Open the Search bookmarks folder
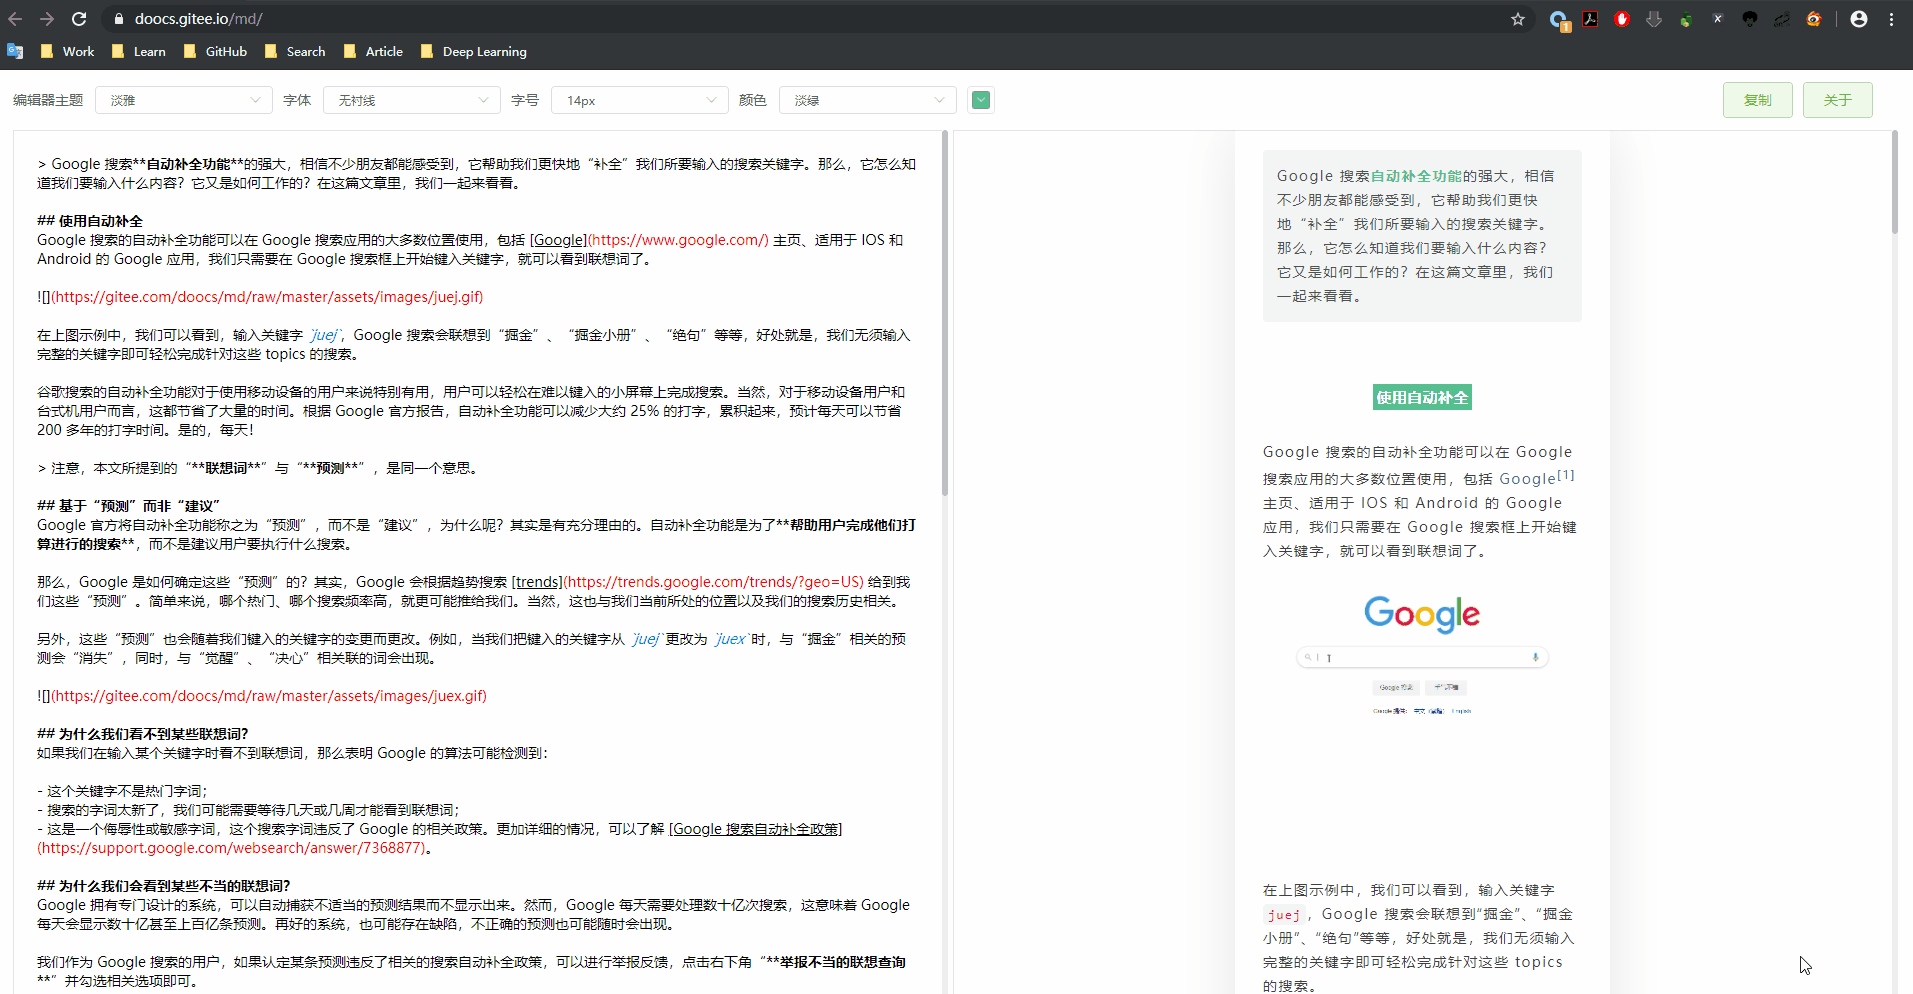Viewport: 1913px width, 994px height. [x=295, y=51]
